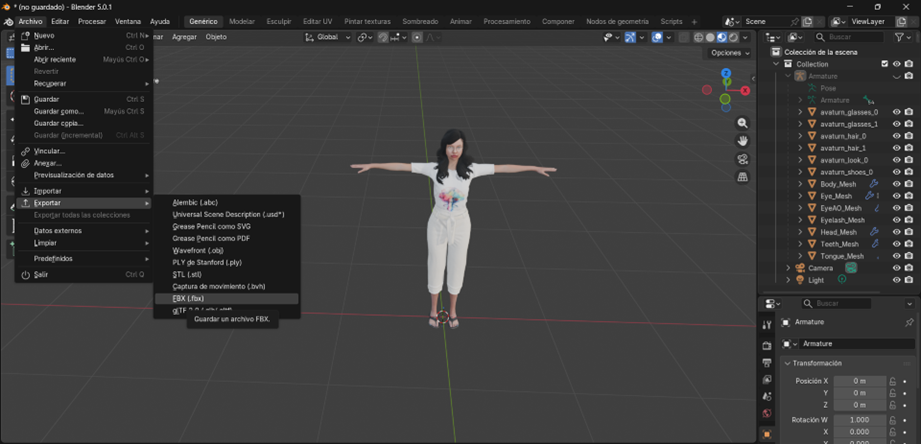
Task: Toggle overlays display button
Action: [x=657, y=37]
